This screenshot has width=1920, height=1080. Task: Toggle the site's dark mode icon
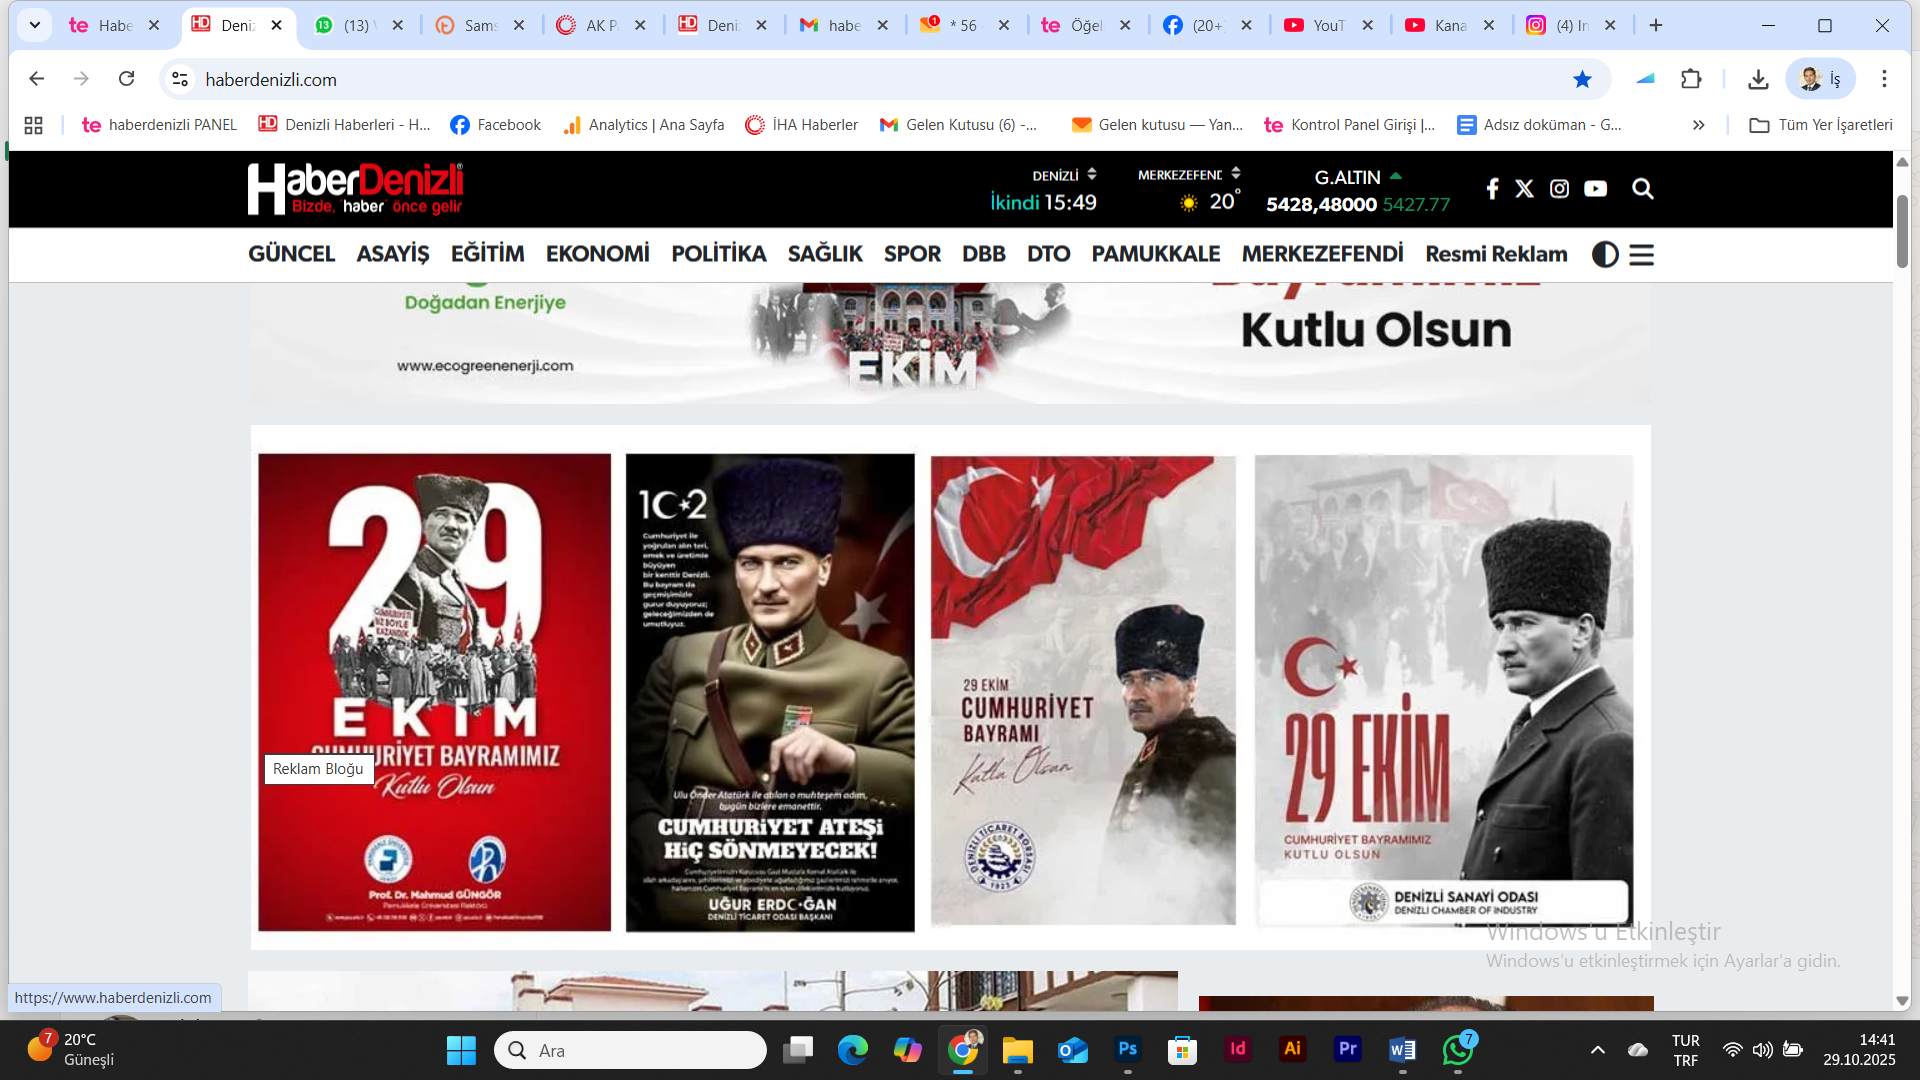pos(1604,255)
